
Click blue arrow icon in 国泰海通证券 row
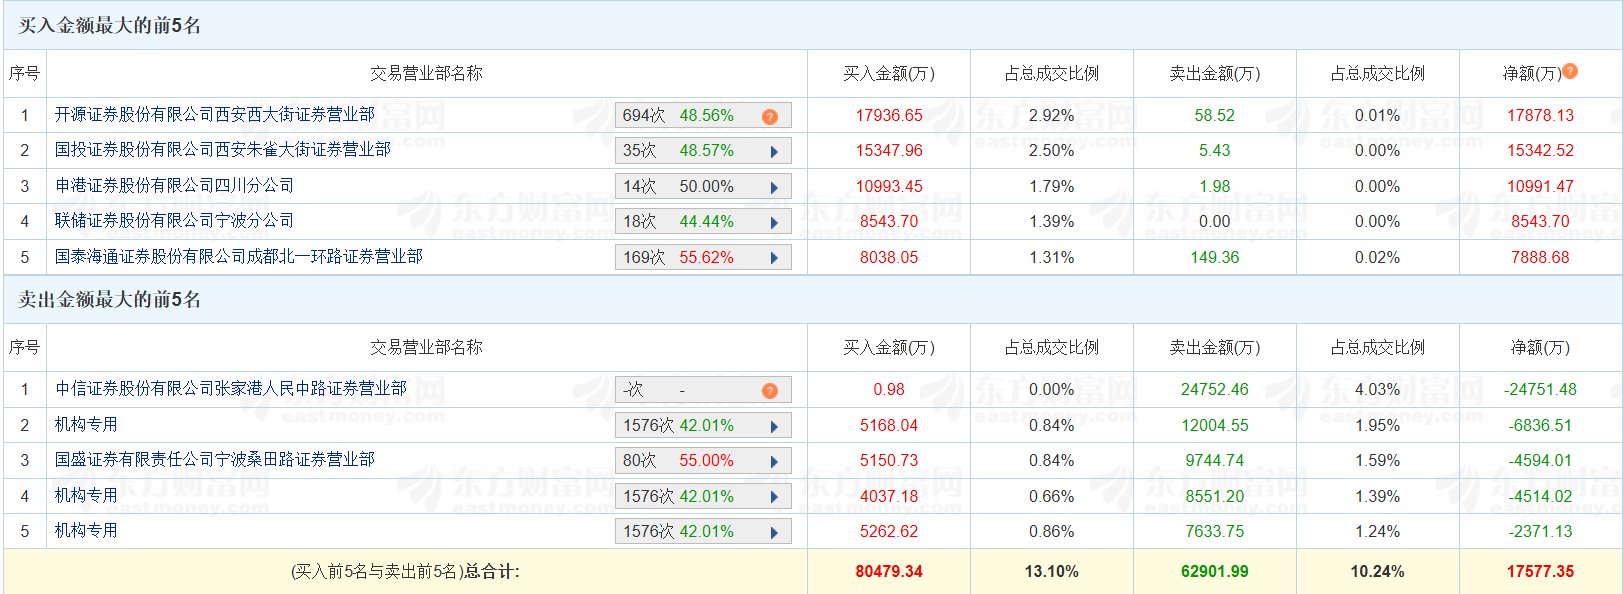coord(774,258)
